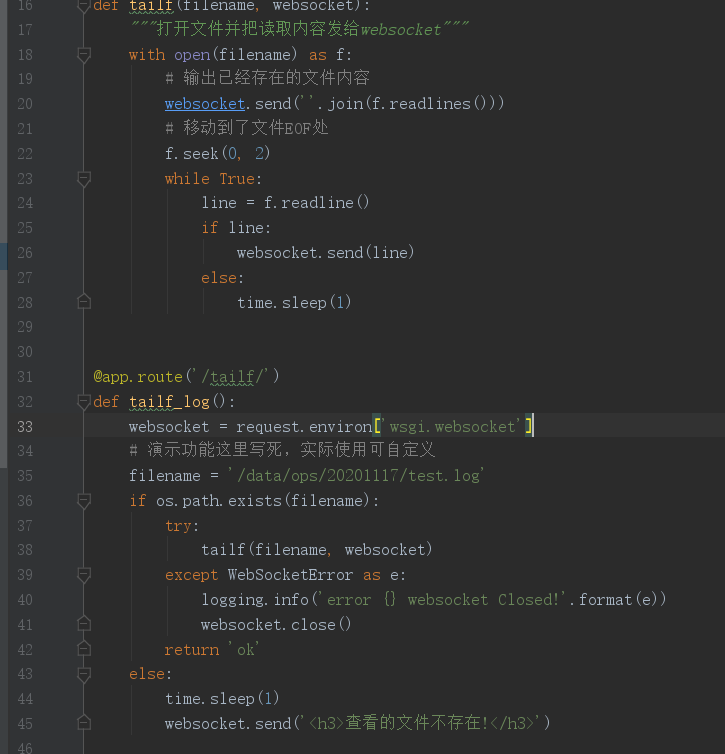Click the comment '# 移动到了文件EOF处'
Screen dimensions: 725x754
247,128
